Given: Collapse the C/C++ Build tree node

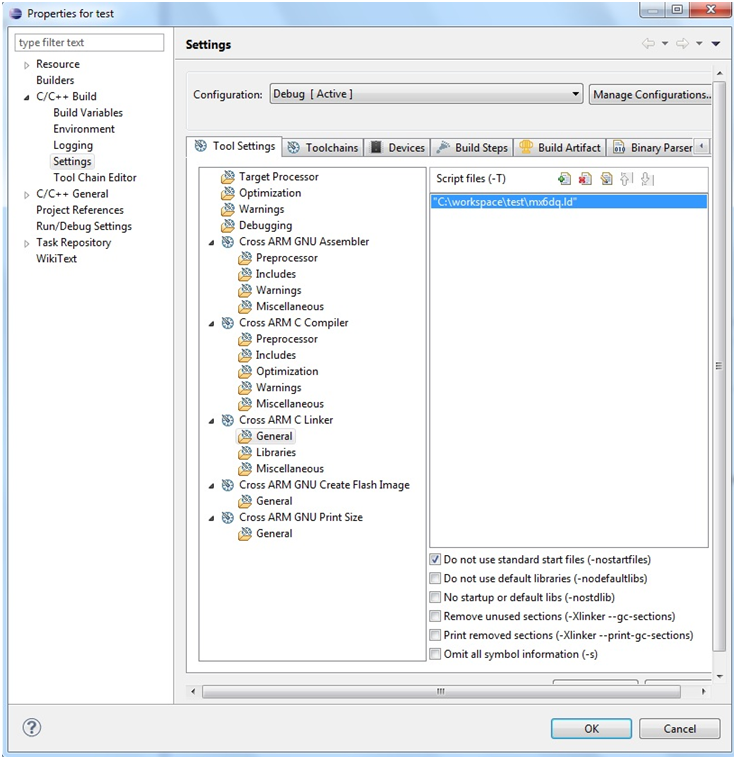Looking at the screenshot, I should (27, 97).
